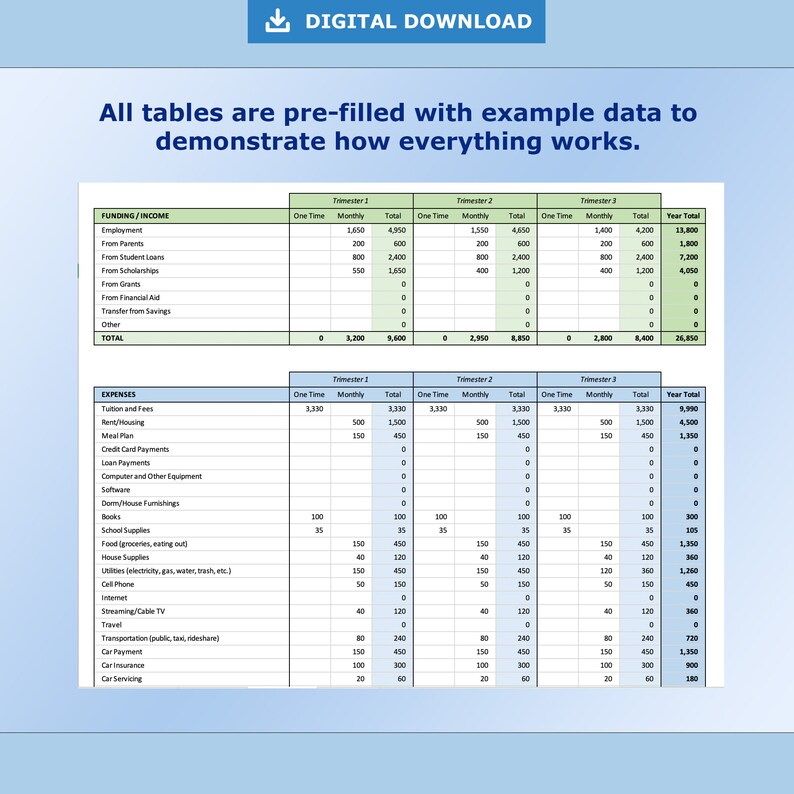Click the Rent/Housing row label
Image resolution: width=794 pixels, height=794 pixels.
pyautogui.click(x=123, y=422)
